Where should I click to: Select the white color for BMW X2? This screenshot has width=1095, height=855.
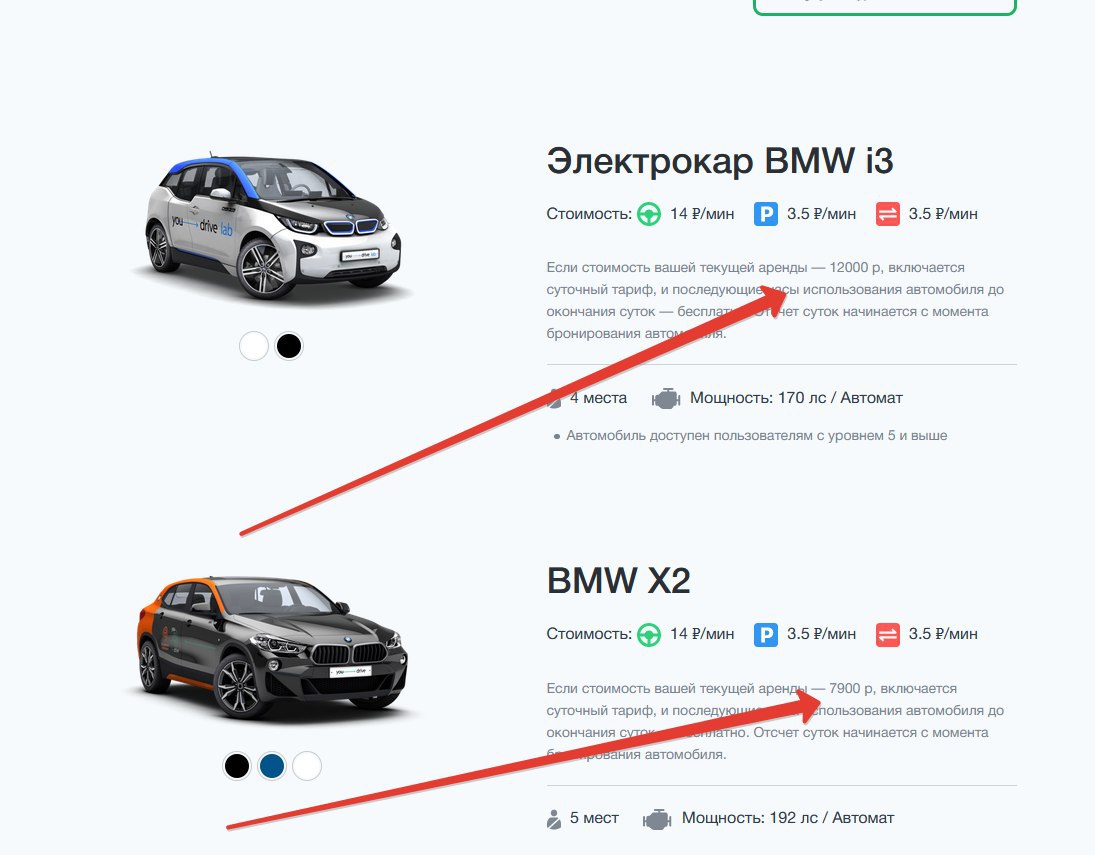coord(307,766)
